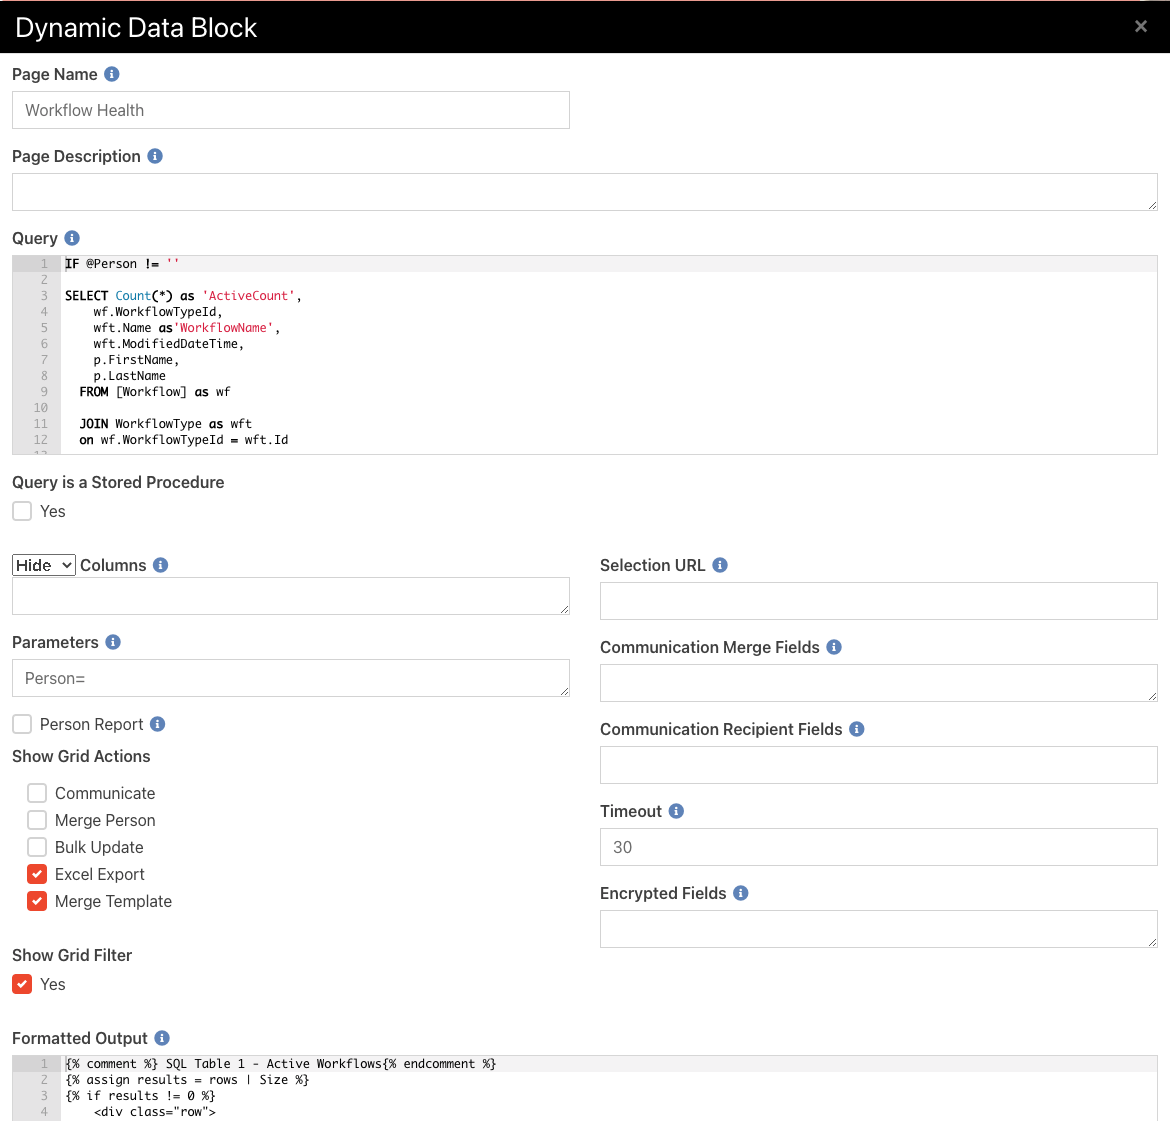Uncheck the Merge Template grid action
This screenshot has height=1121, width=1170.
tap(37, 901)
